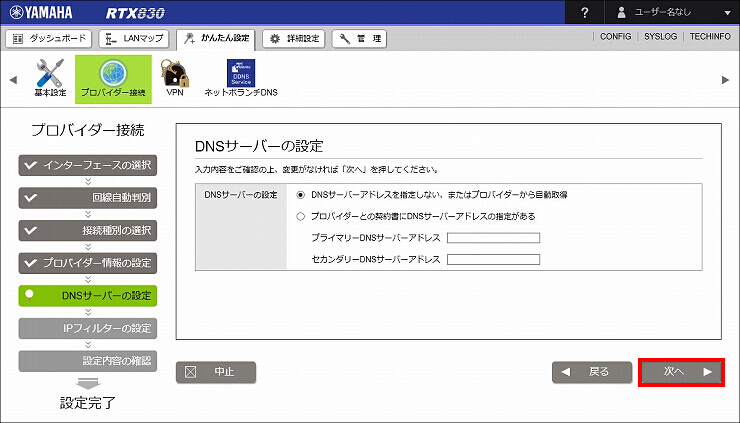740x423 pixels.
Task: Open the CONFIG link
Action: pyautogui.click(x=615, y=36)
